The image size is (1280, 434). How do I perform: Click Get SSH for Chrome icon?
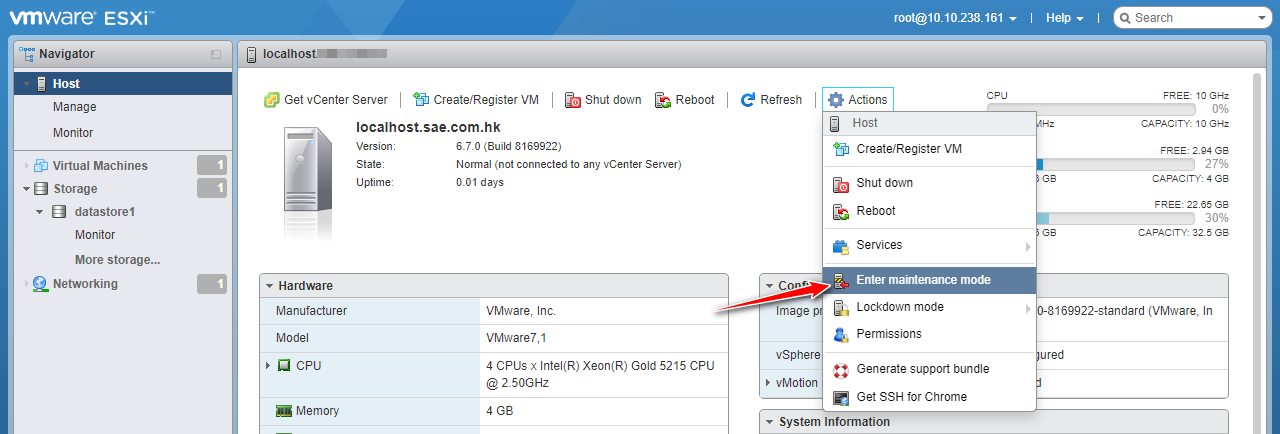click(841, 397)
